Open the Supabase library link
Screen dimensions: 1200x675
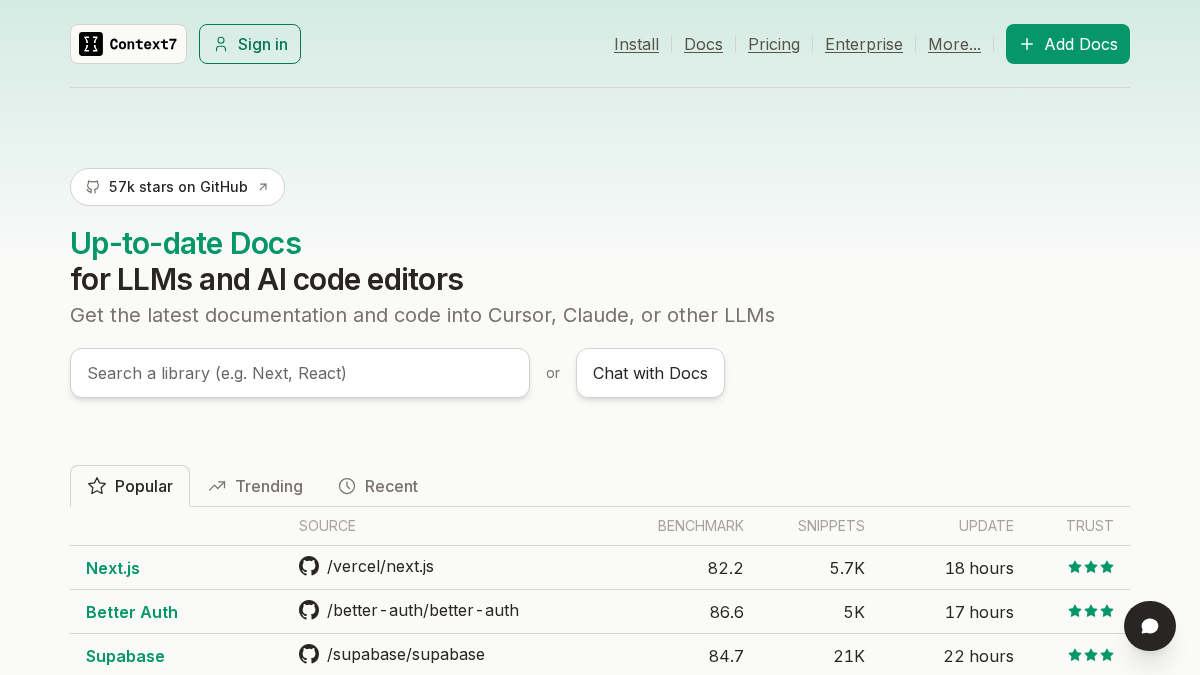(x=125, y=656)
